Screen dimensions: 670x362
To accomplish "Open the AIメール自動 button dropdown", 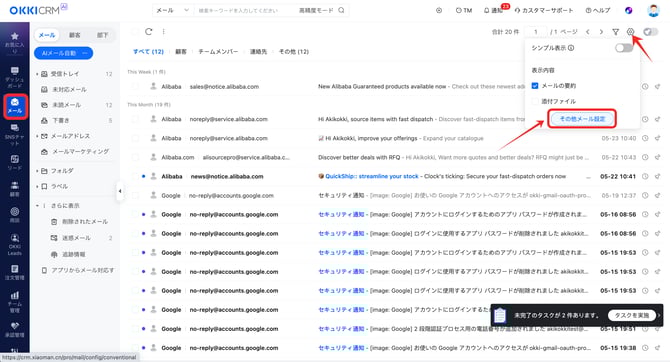I will coord(85,53).
